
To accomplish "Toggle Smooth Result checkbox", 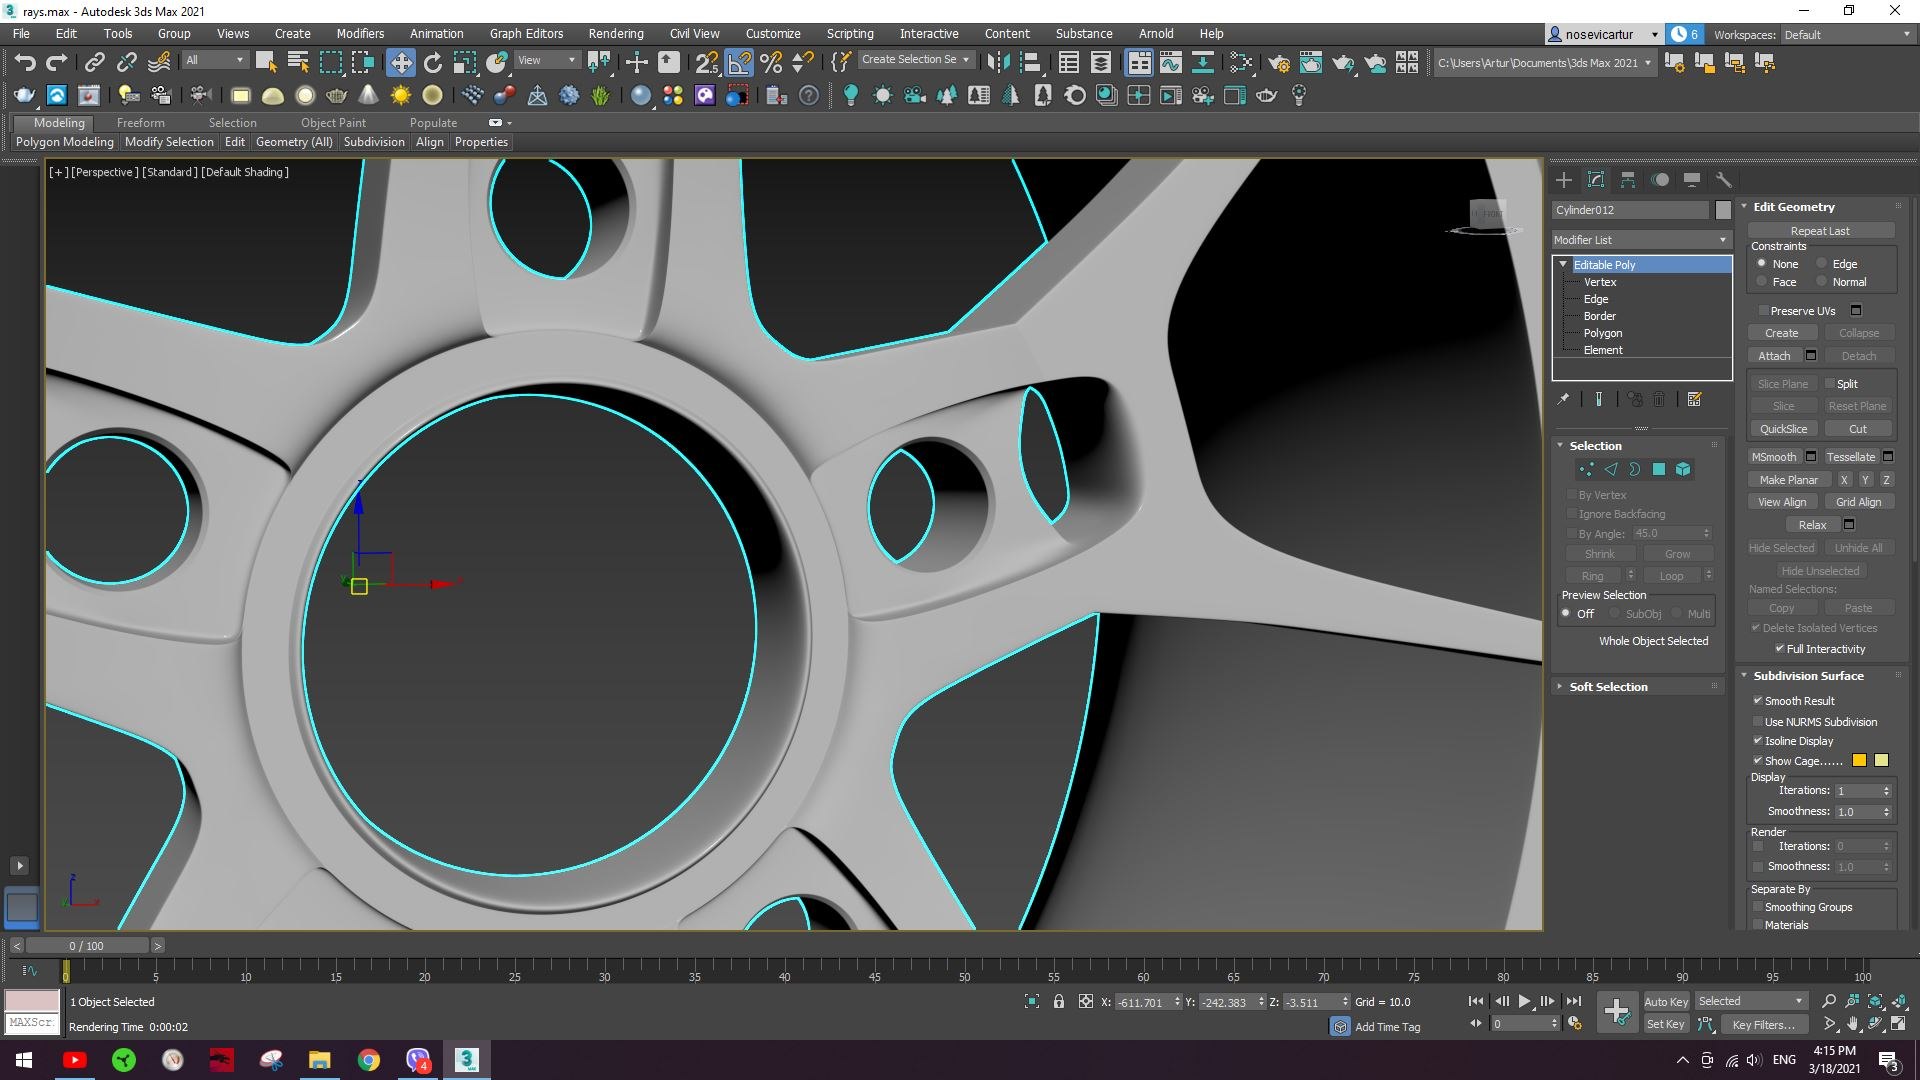I will (x=1758, y=701).
